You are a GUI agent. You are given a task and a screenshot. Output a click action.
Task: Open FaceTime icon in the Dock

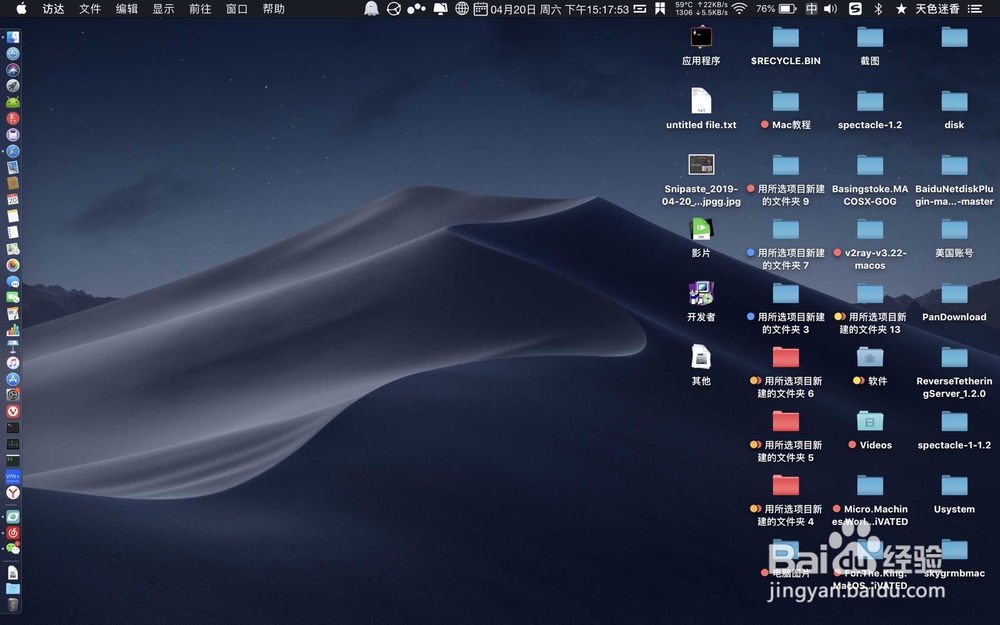13,297
